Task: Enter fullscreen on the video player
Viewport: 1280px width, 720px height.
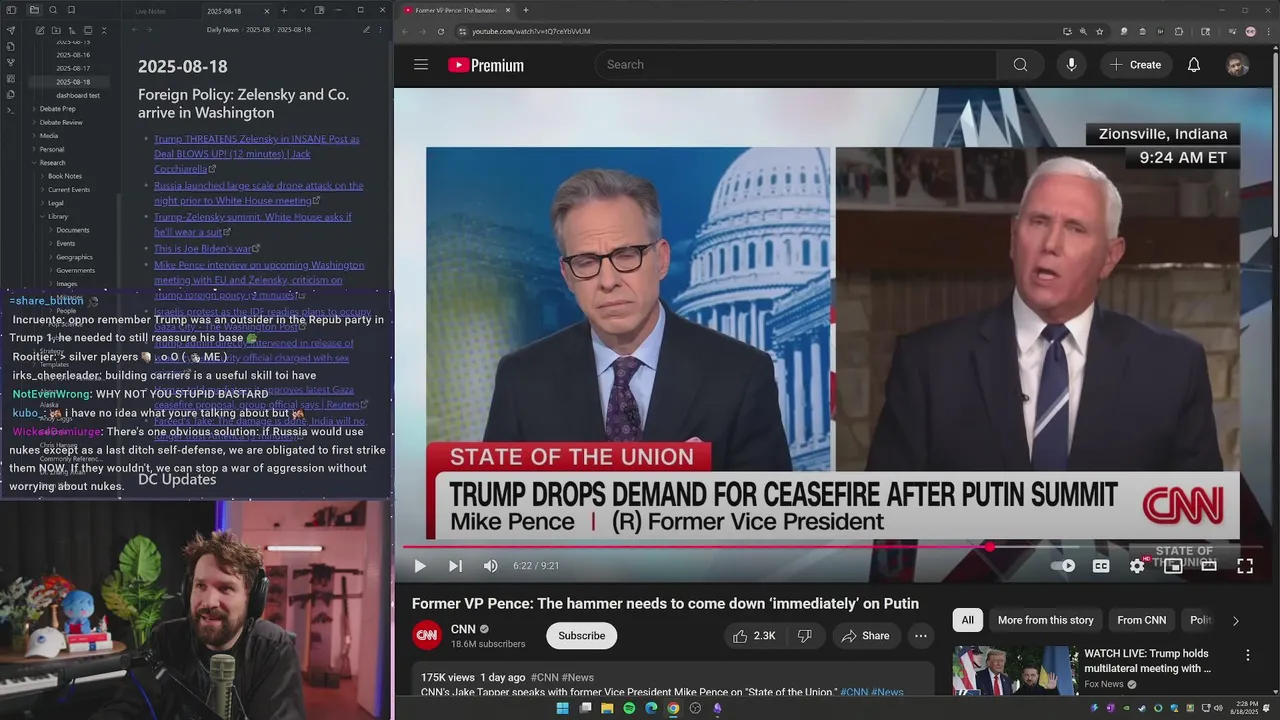Action: click(1245, 566)
